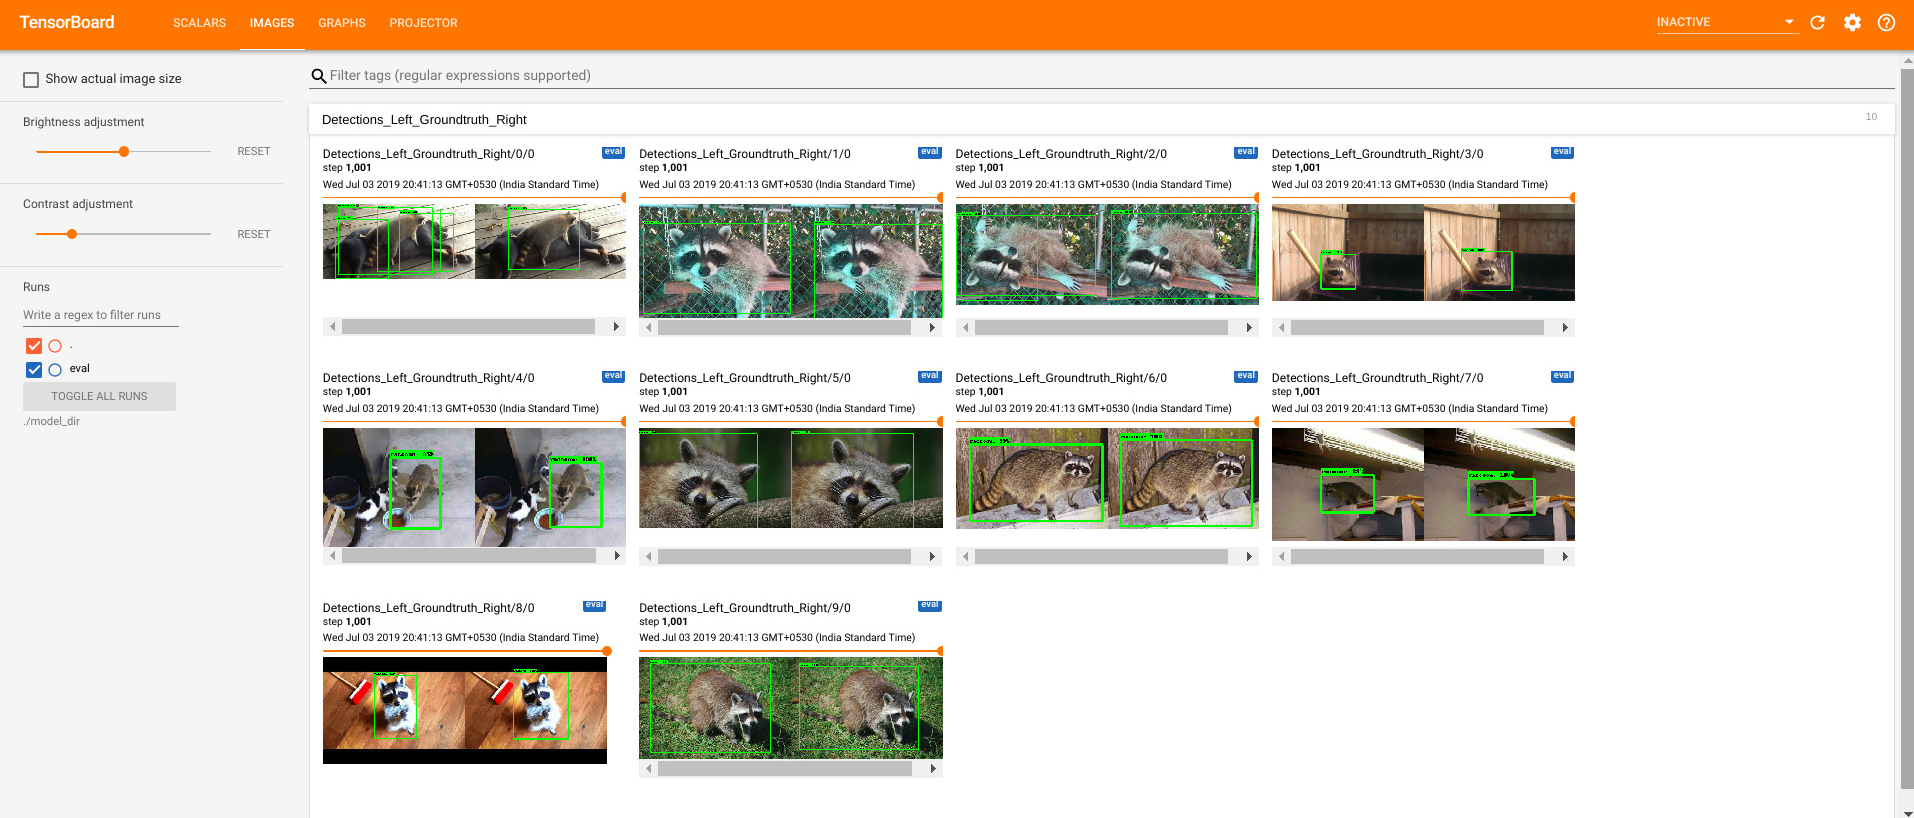Open TensorBoard settings gear icon

click(1852, 22)
